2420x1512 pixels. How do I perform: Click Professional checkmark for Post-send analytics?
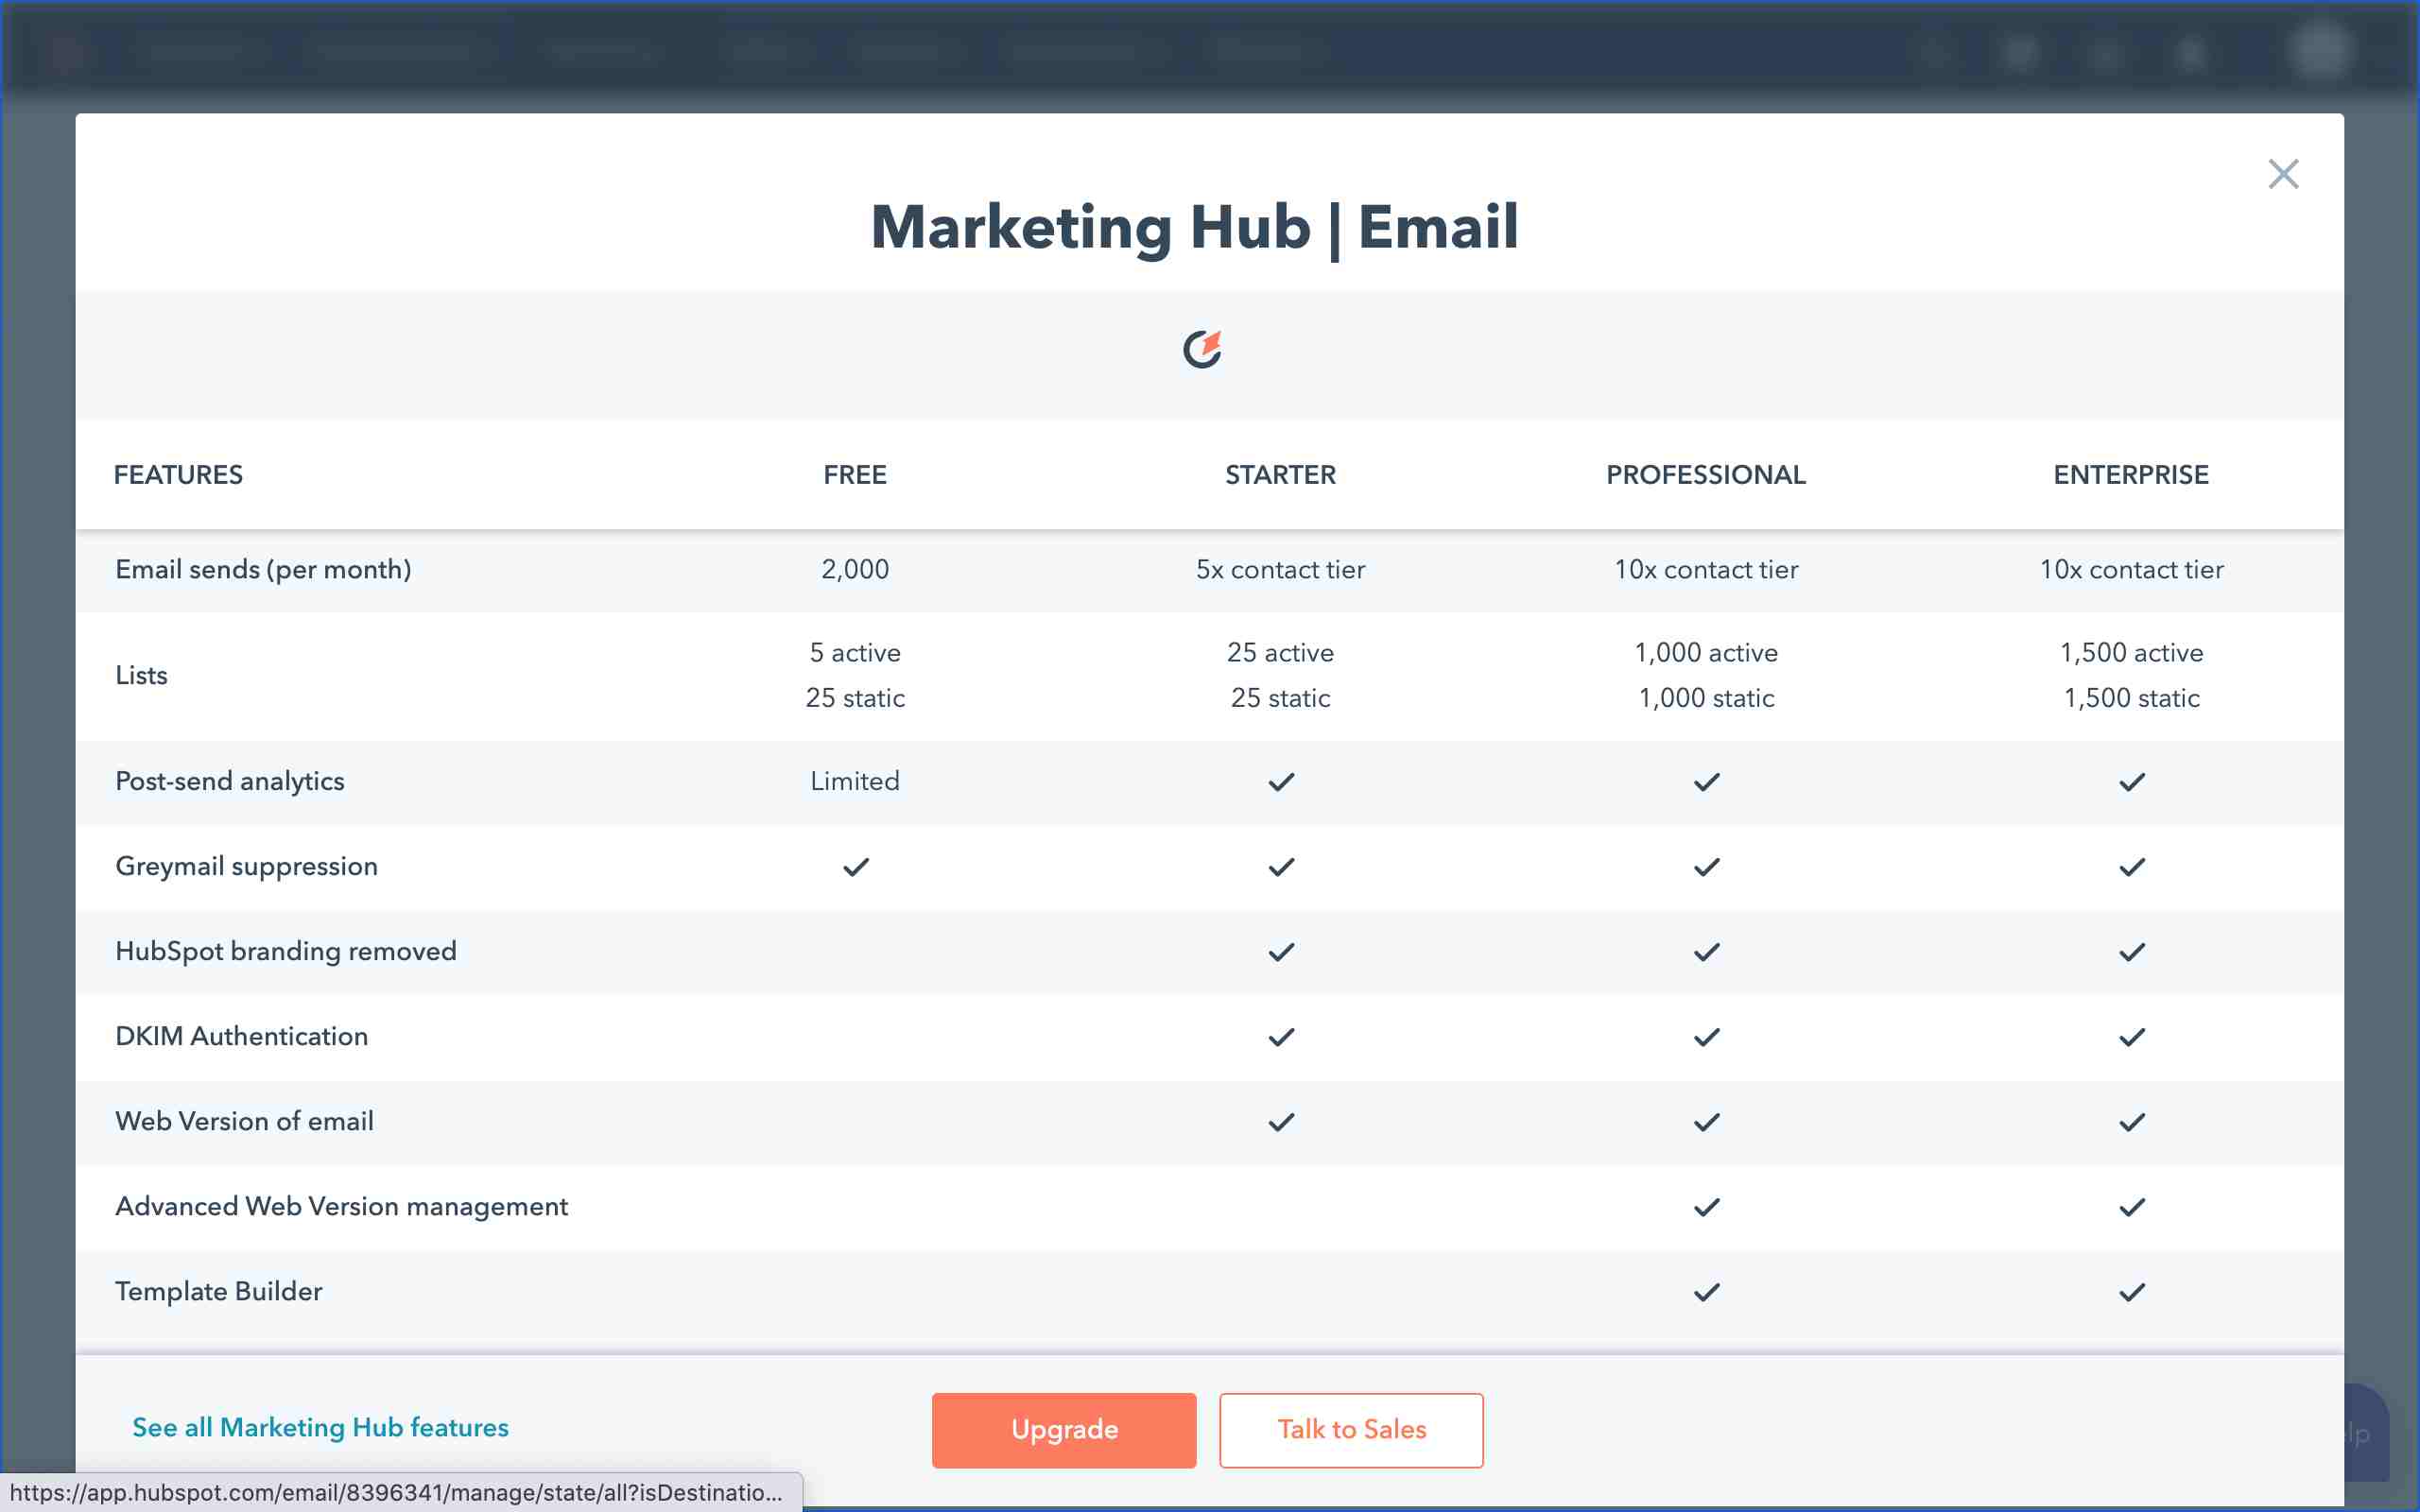pos(1706,781)
